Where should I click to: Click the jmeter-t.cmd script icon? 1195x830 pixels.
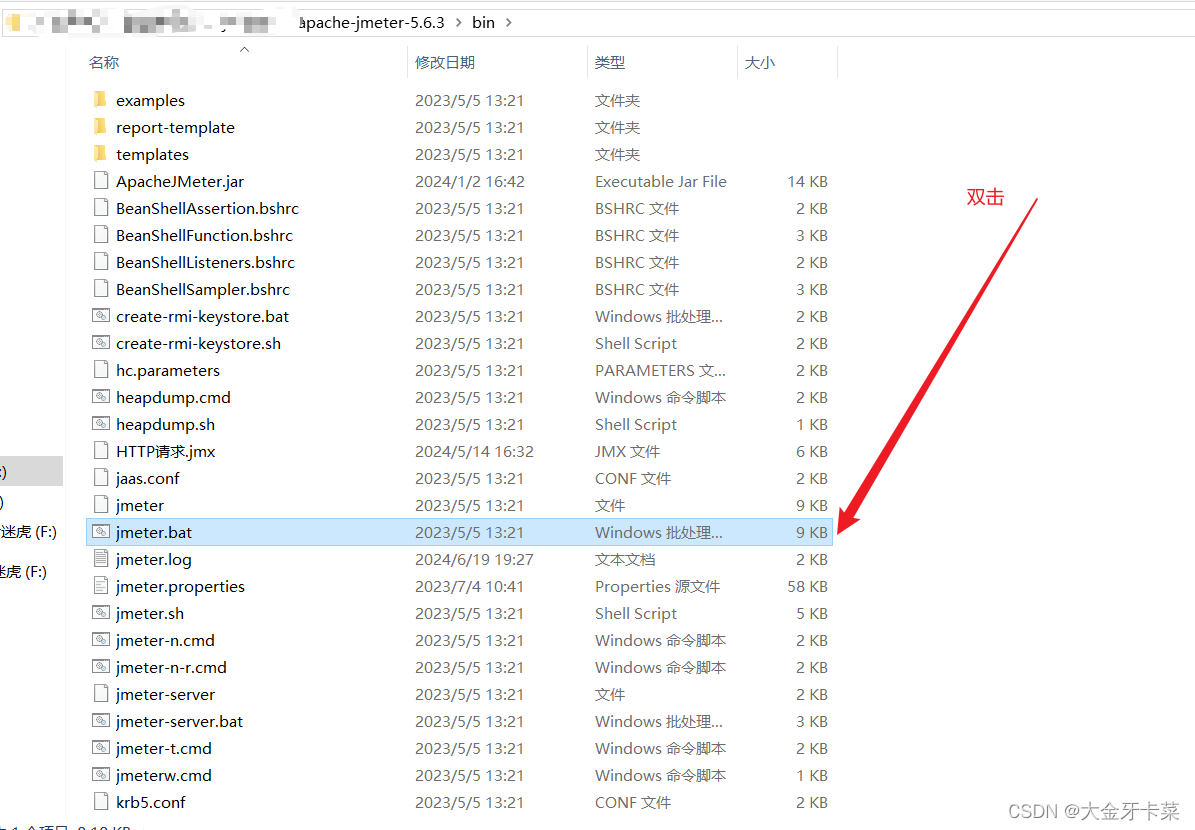101,748
